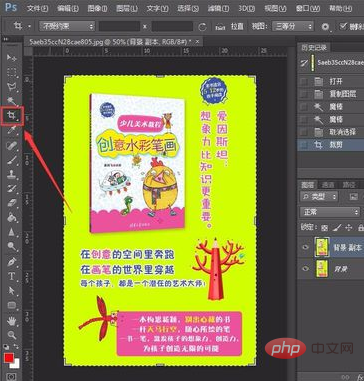This screenshot has width=364, height=381.
Task: Select the Move tool
Action: (12, 57)
